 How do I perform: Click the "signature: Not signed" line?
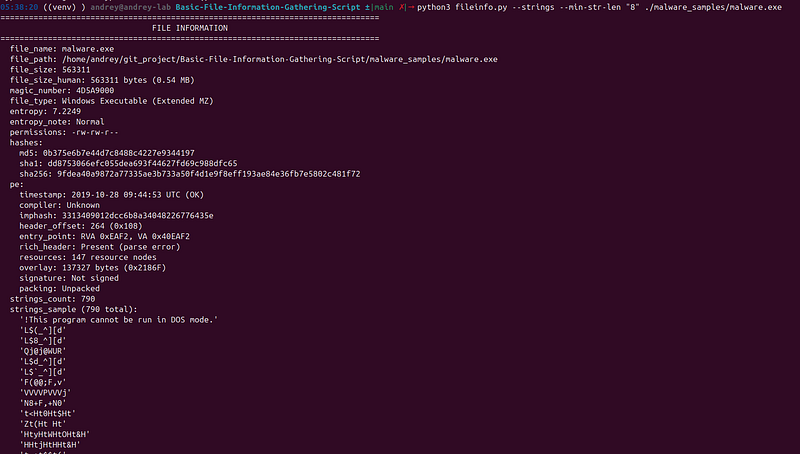[69, 278]
